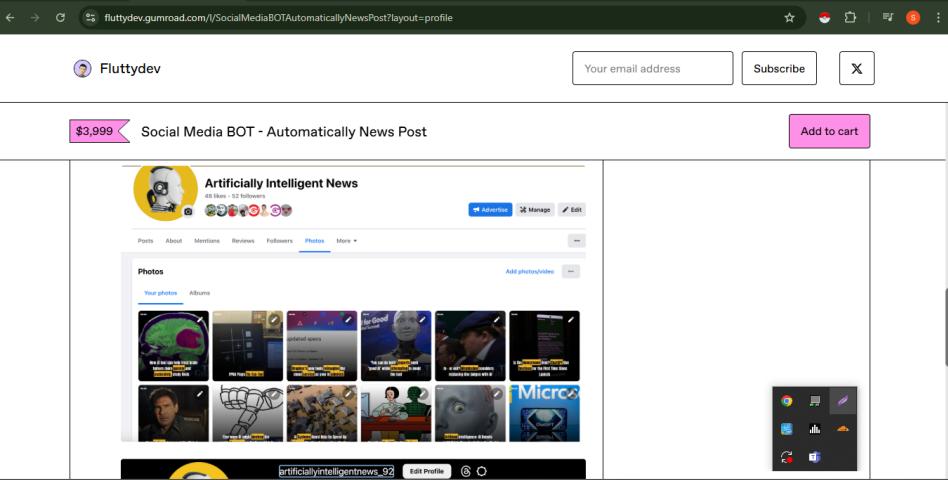Open the media controls icon in toolbar
Viewport: 948px width, 480px height.
[x=888, y=17]
